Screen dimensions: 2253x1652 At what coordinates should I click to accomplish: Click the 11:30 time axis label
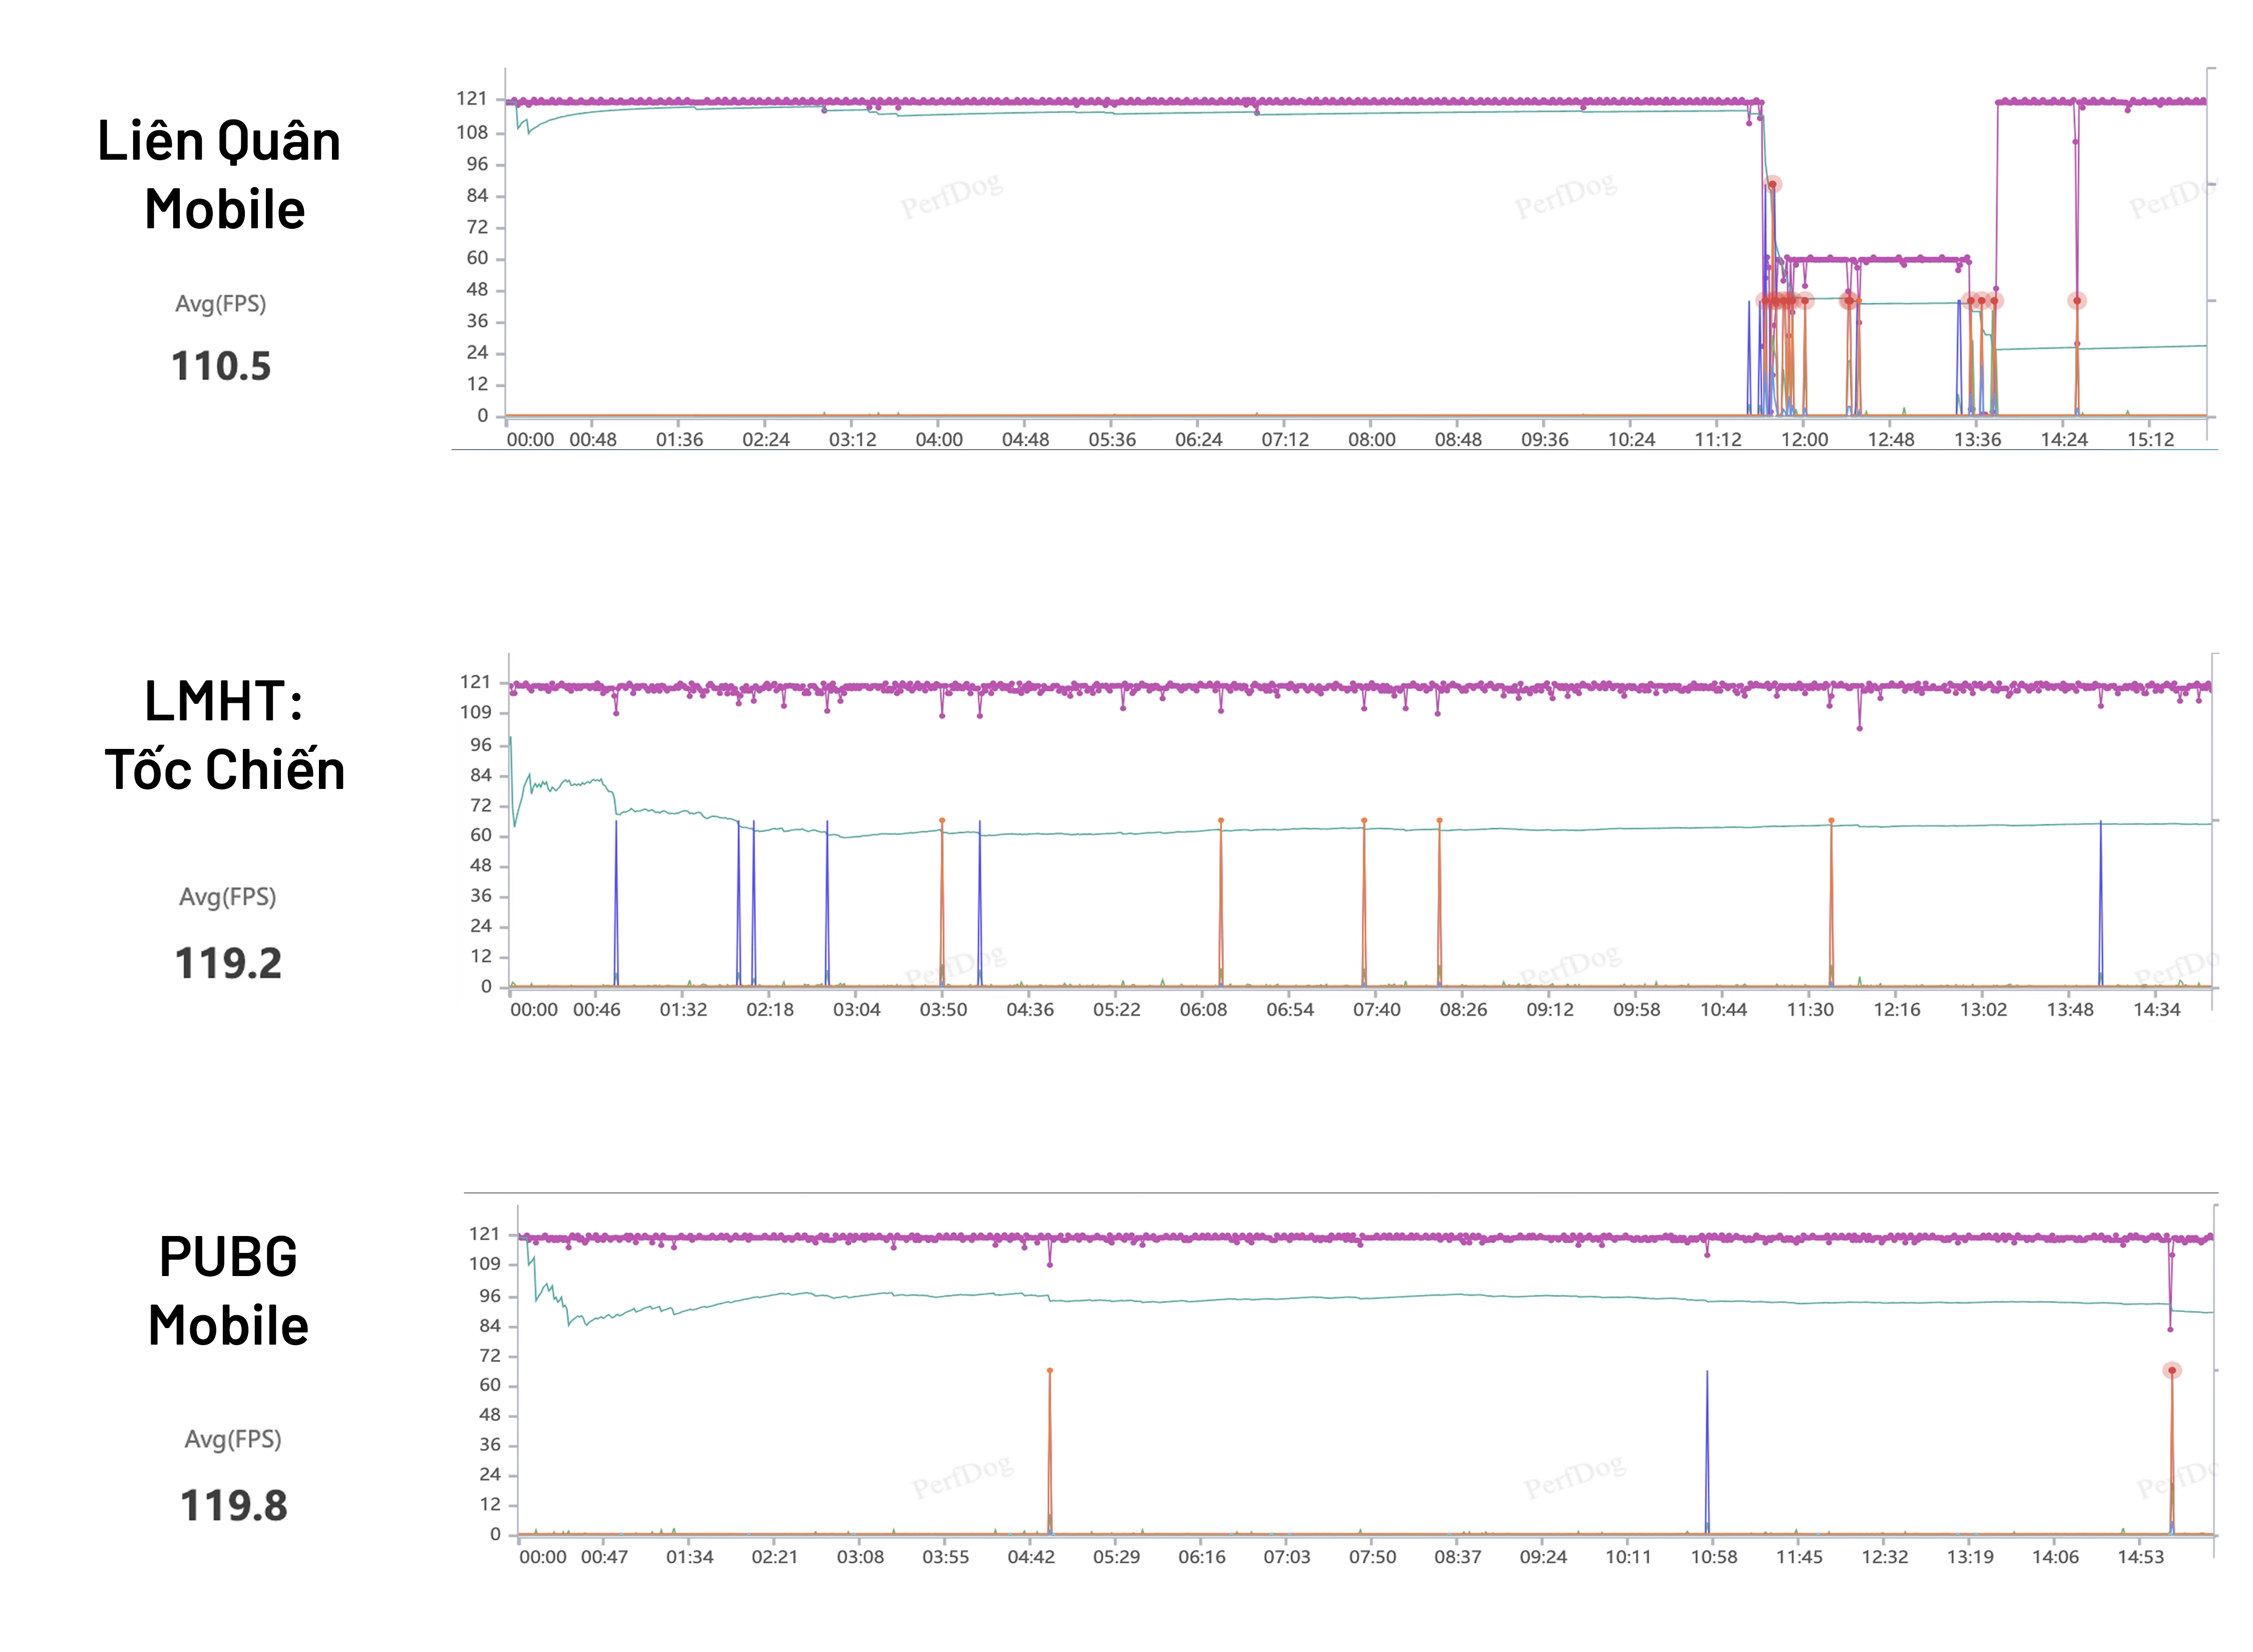tap(1810, 1010)
